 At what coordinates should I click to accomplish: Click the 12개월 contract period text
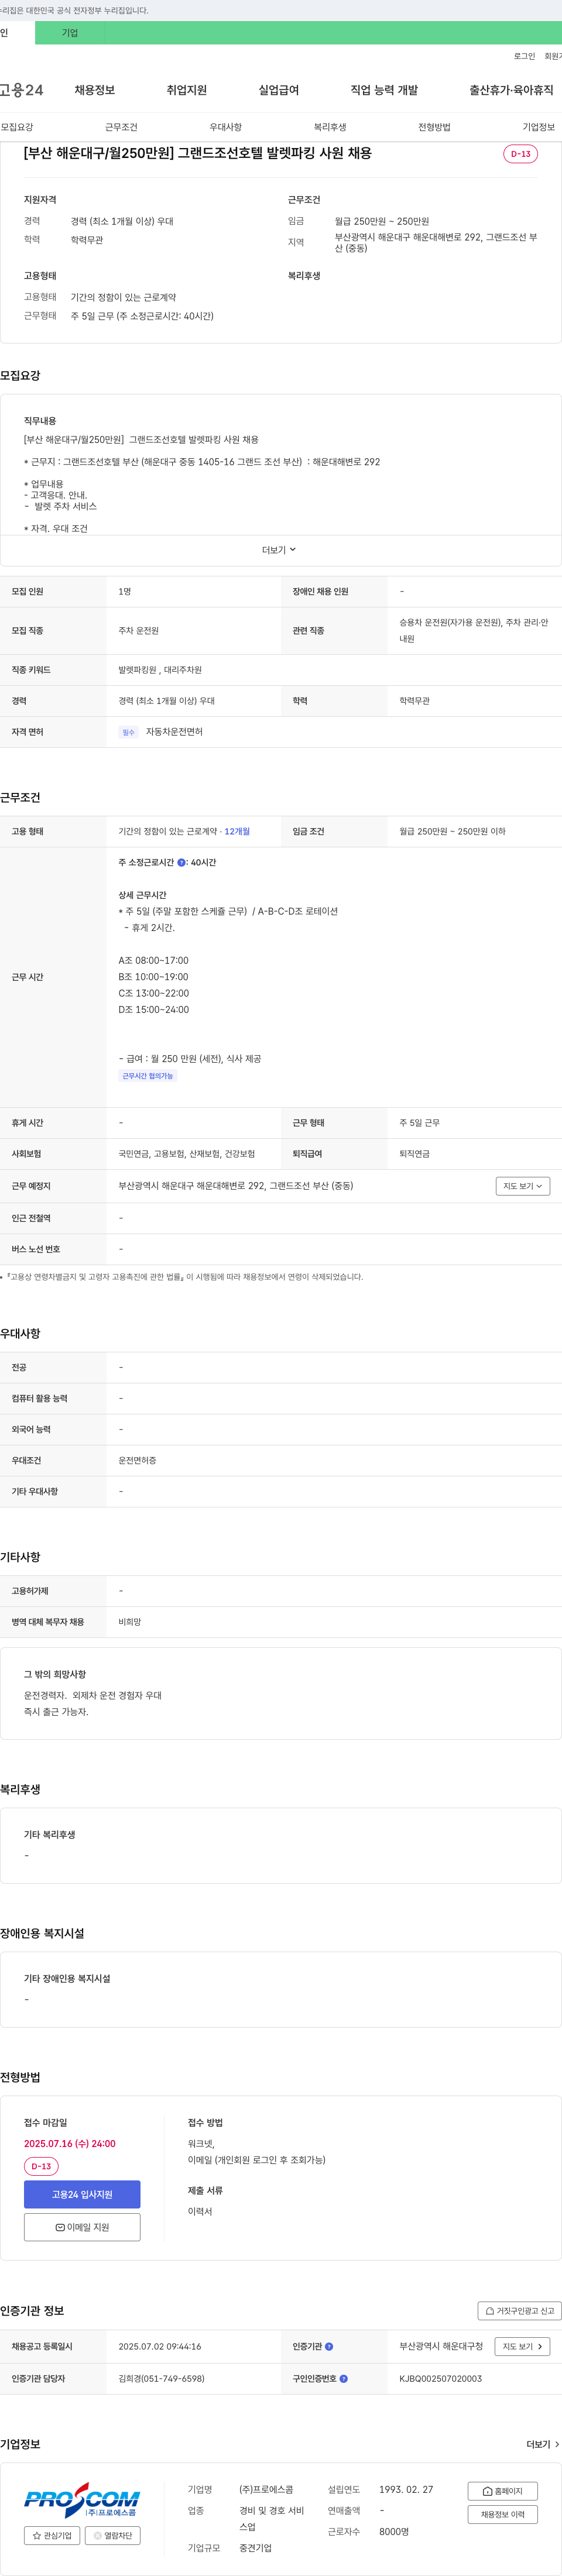coord(237,831)
